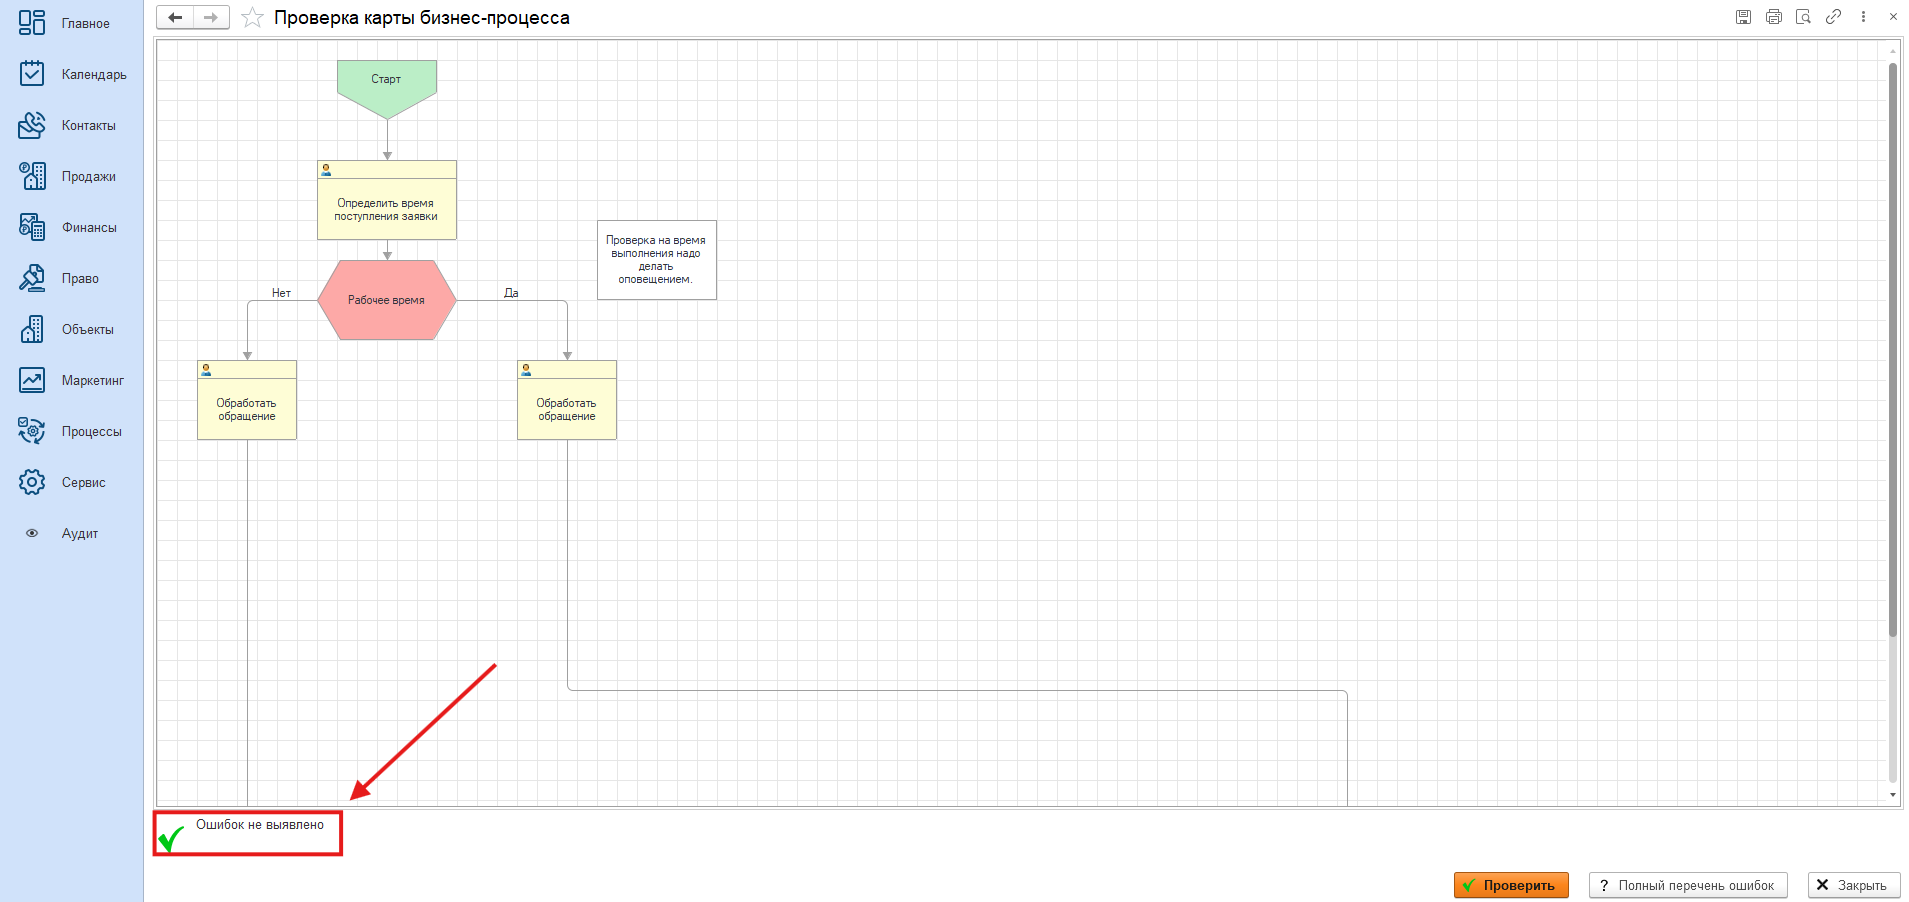Viewport: 1909px width, 902px height.
Task: Open the Календарь sidebar icon
Action: tap(32, 74)
